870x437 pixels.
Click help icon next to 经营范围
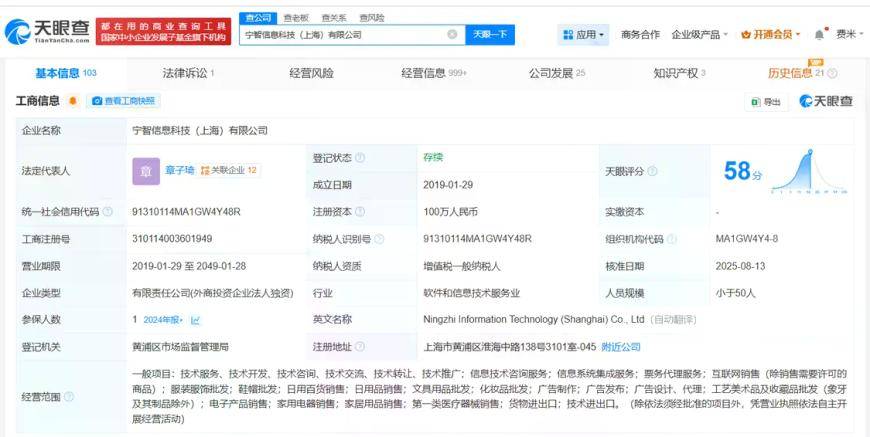pos(69,397)
